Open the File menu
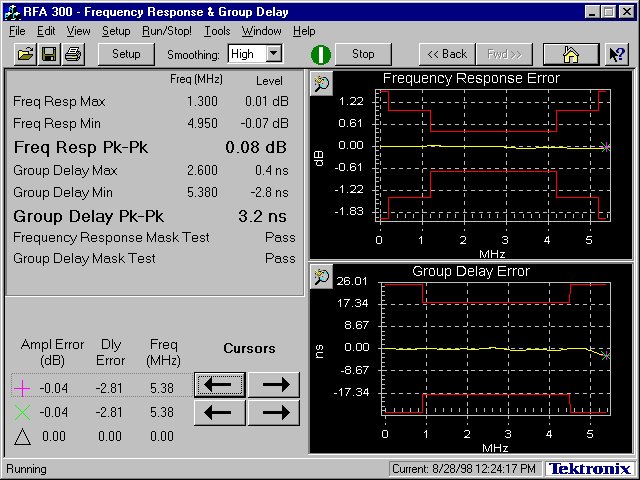The height and width of the screenshot is (480, 640). pos(17,31)
